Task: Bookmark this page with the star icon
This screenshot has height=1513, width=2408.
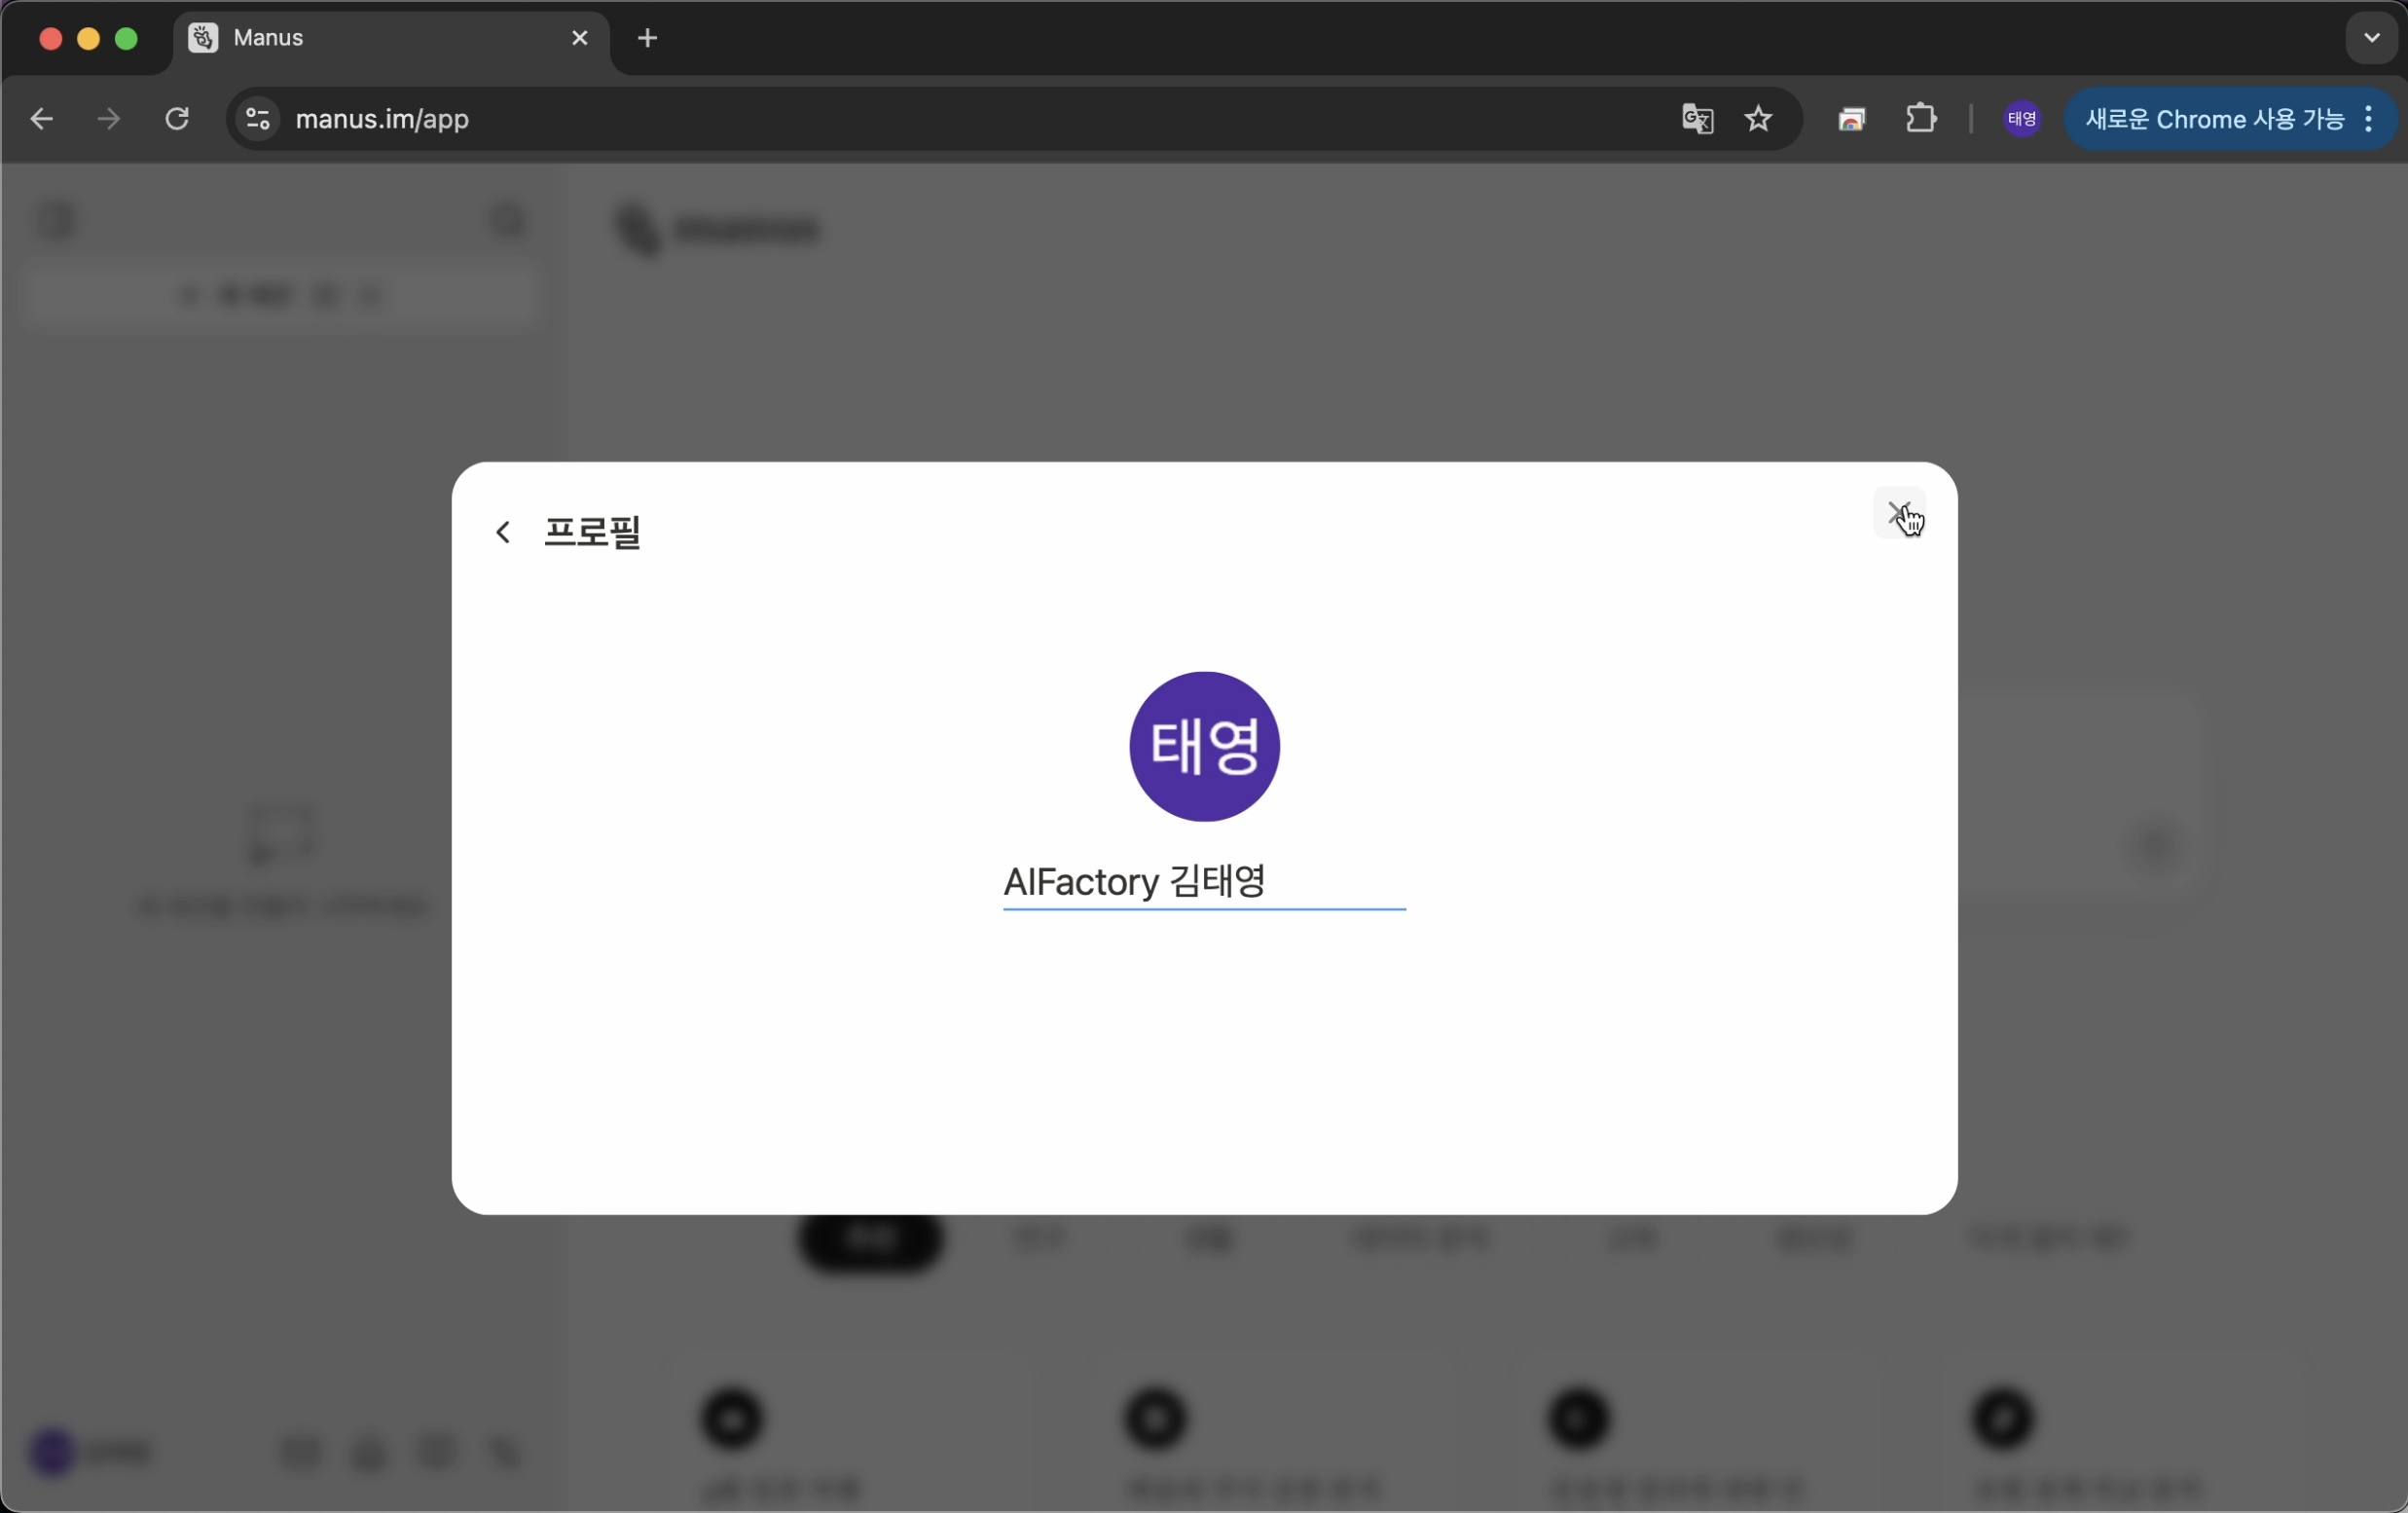Action: tap(1758, 119)
